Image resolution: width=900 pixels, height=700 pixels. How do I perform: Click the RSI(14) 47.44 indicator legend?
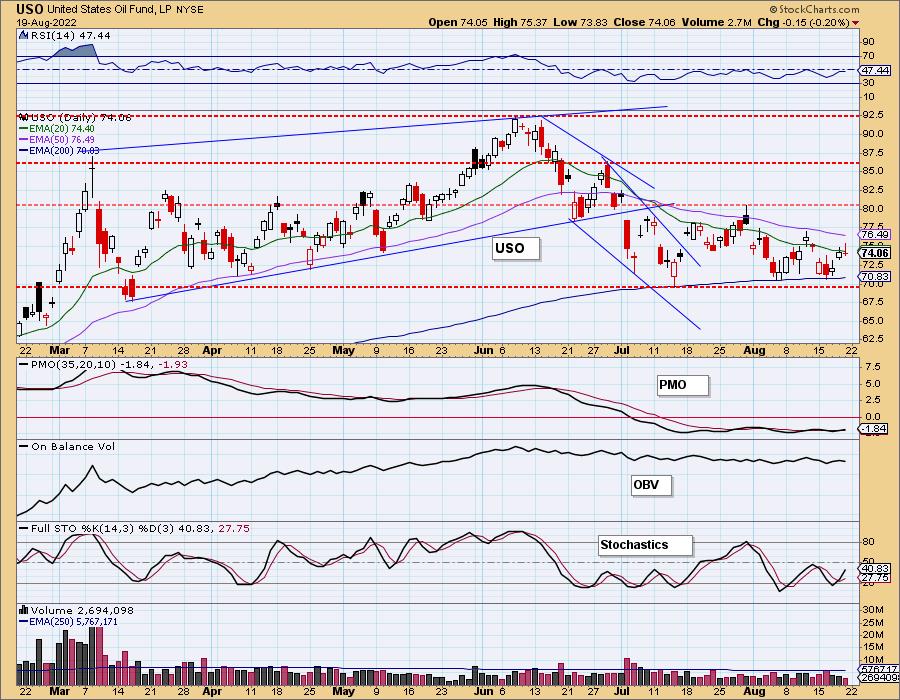[x=70, y=36]
